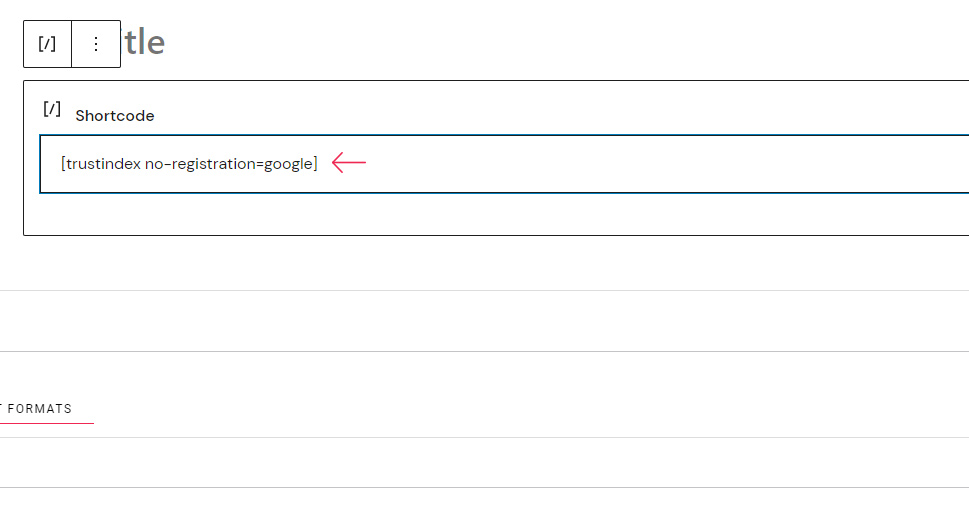Focus the shortcode text input field
This screenshot has height=518, width=969.
[x=504, y=164]
